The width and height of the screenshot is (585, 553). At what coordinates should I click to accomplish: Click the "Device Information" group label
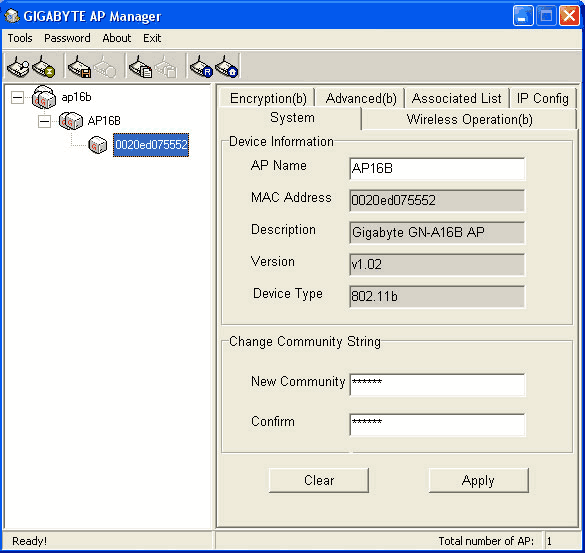coord(281,141)
